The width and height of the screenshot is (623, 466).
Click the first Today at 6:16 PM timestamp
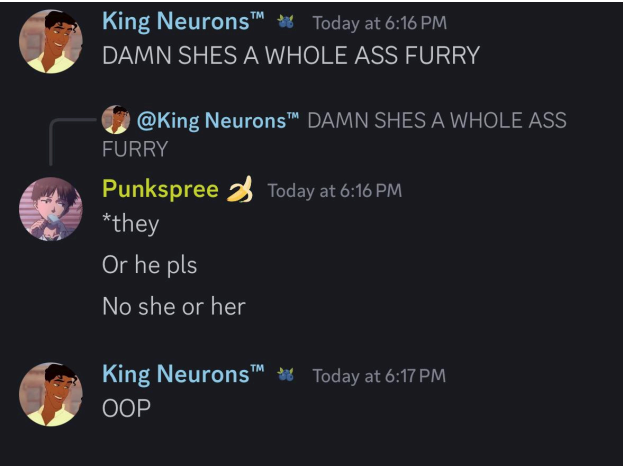coord(380,23)
